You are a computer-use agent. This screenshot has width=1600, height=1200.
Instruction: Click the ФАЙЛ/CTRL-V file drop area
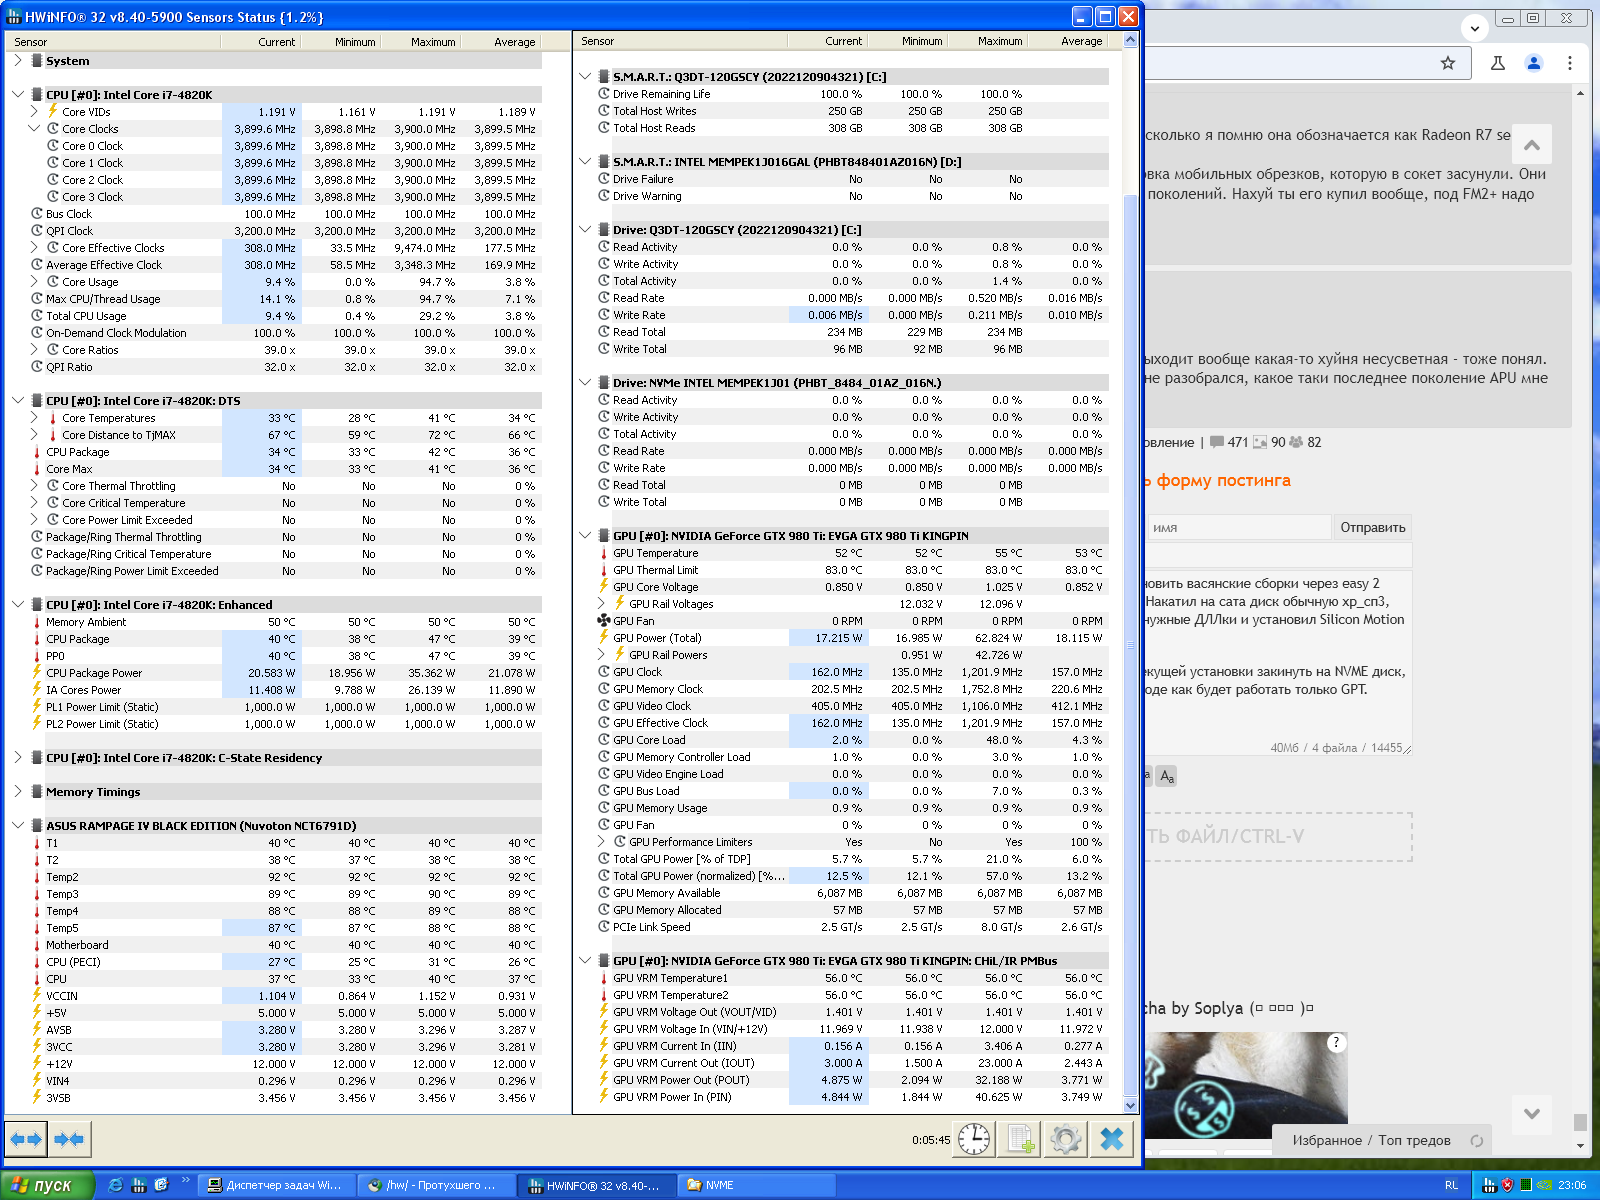1278,837
